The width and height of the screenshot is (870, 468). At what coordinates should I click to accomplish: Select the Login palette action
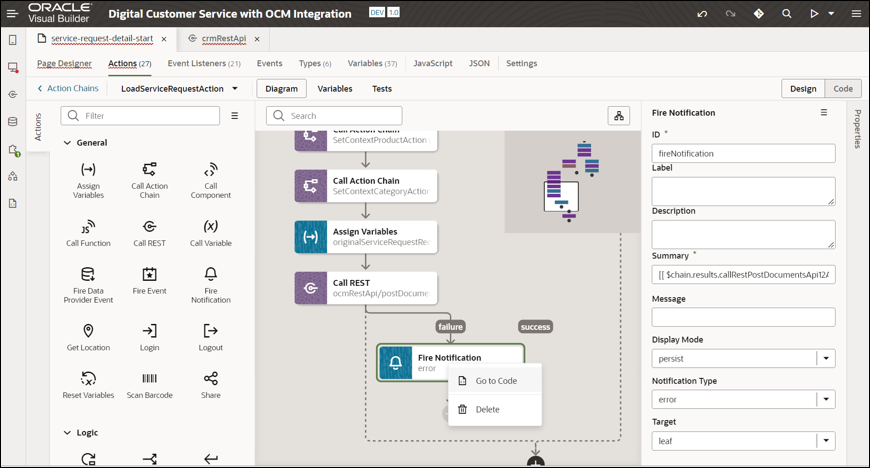click(149, 337)
